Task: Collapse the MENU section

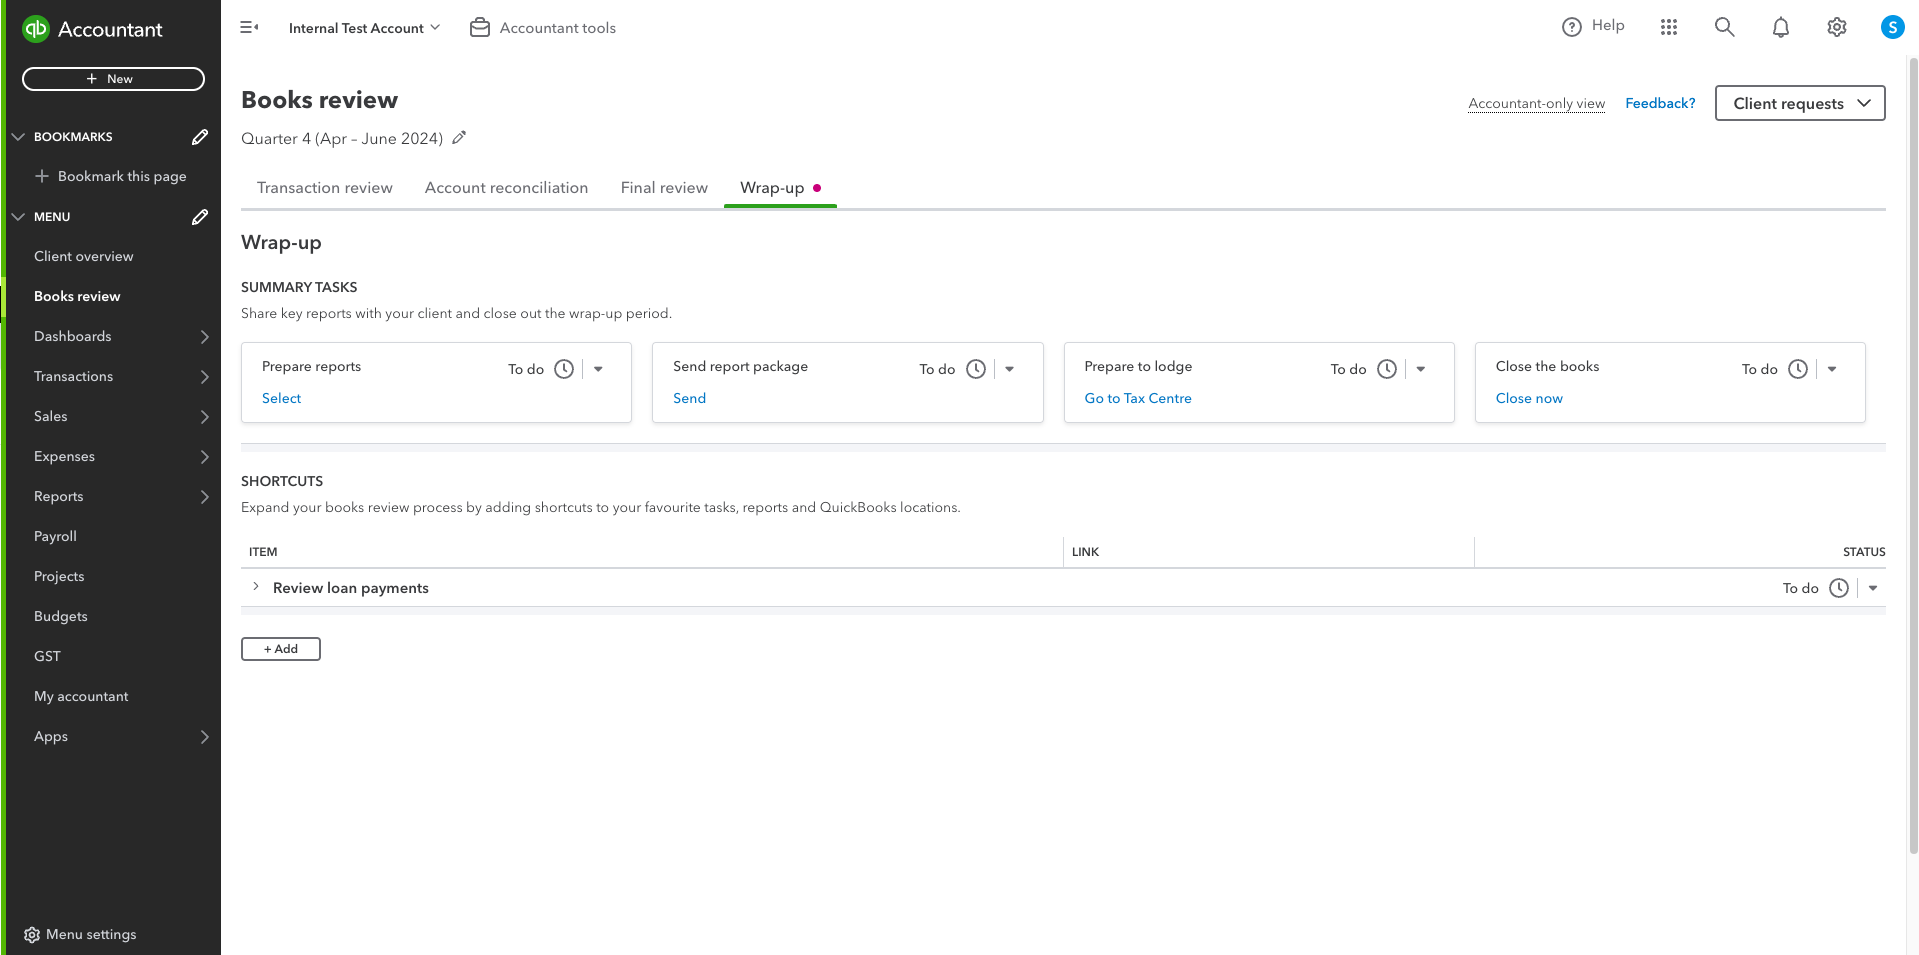Action: tap(18, 217)
